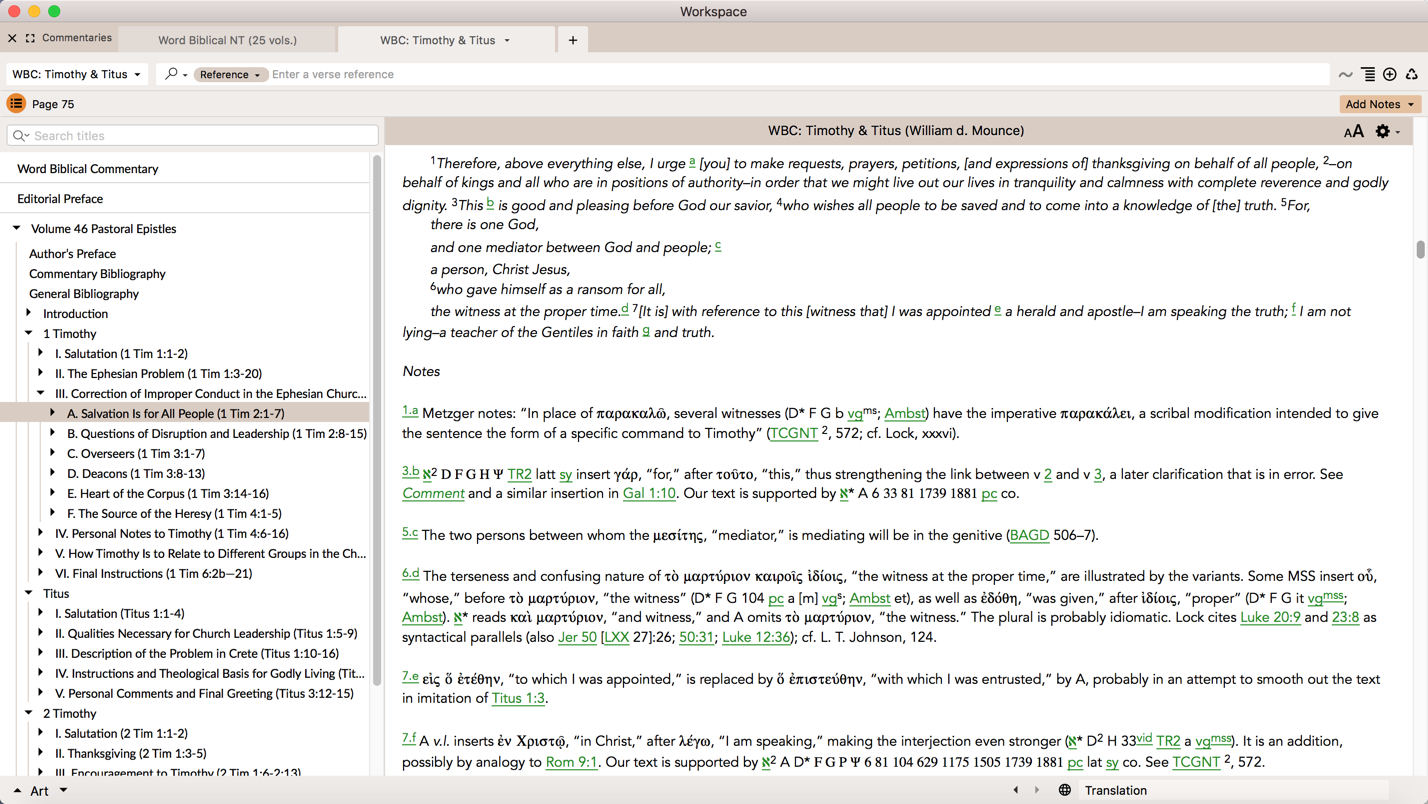This screenshot has height=804, width=1428.
Task: Open Word Biblical Commentary title
Action: [88, 169]
